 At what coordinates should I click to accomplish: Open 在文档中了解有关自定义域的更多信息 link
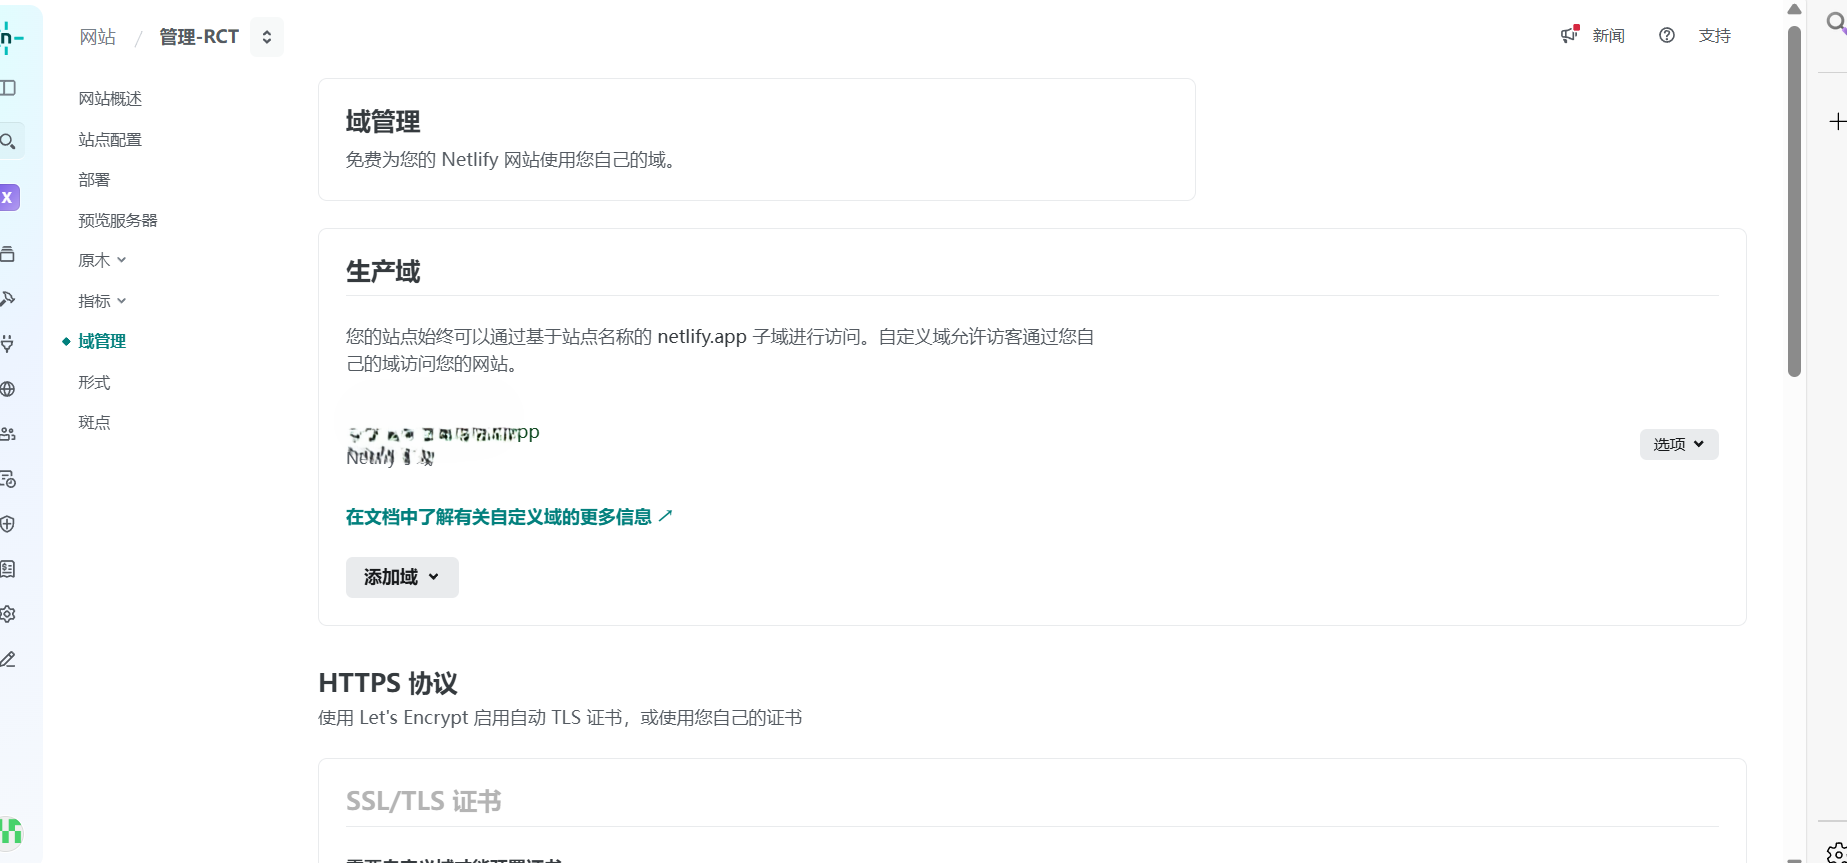[x=509, y=517]
